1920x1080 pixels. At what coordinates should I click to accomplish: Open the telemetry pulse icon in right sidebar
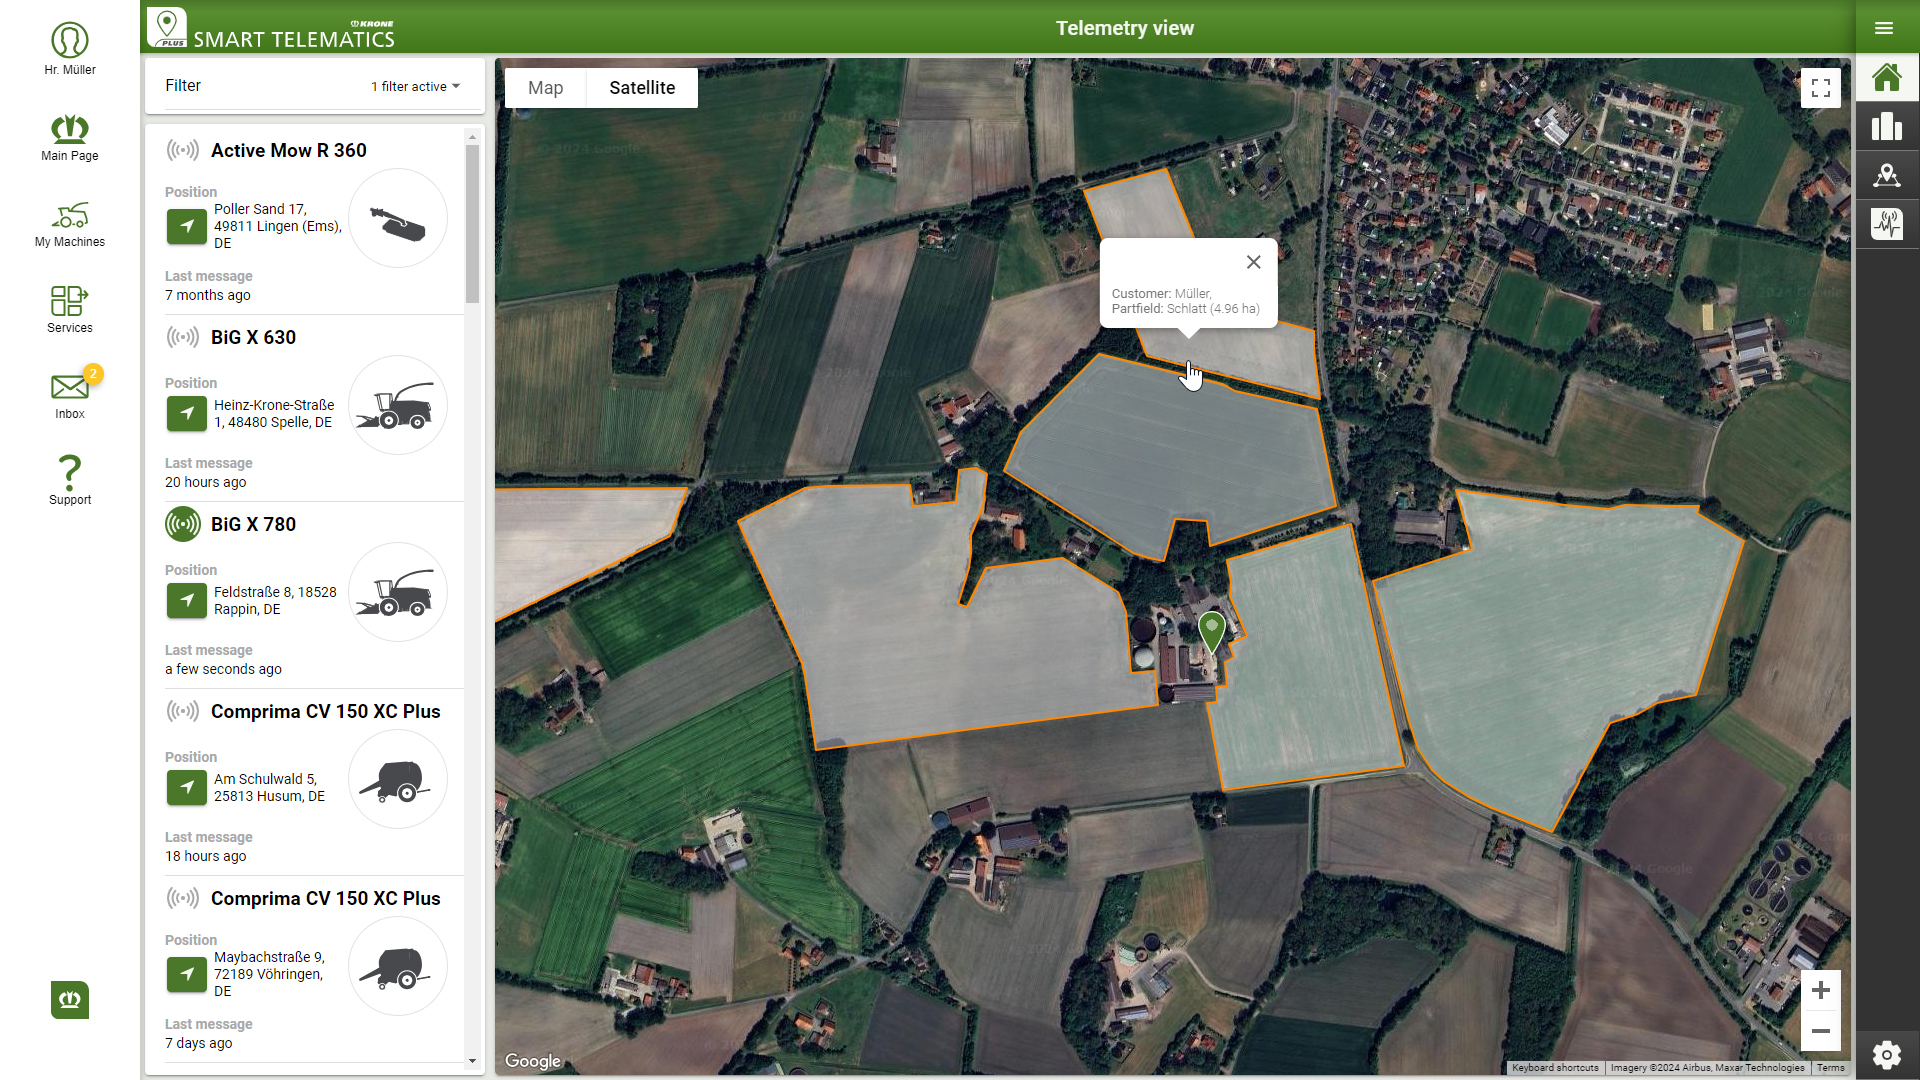1886,224
